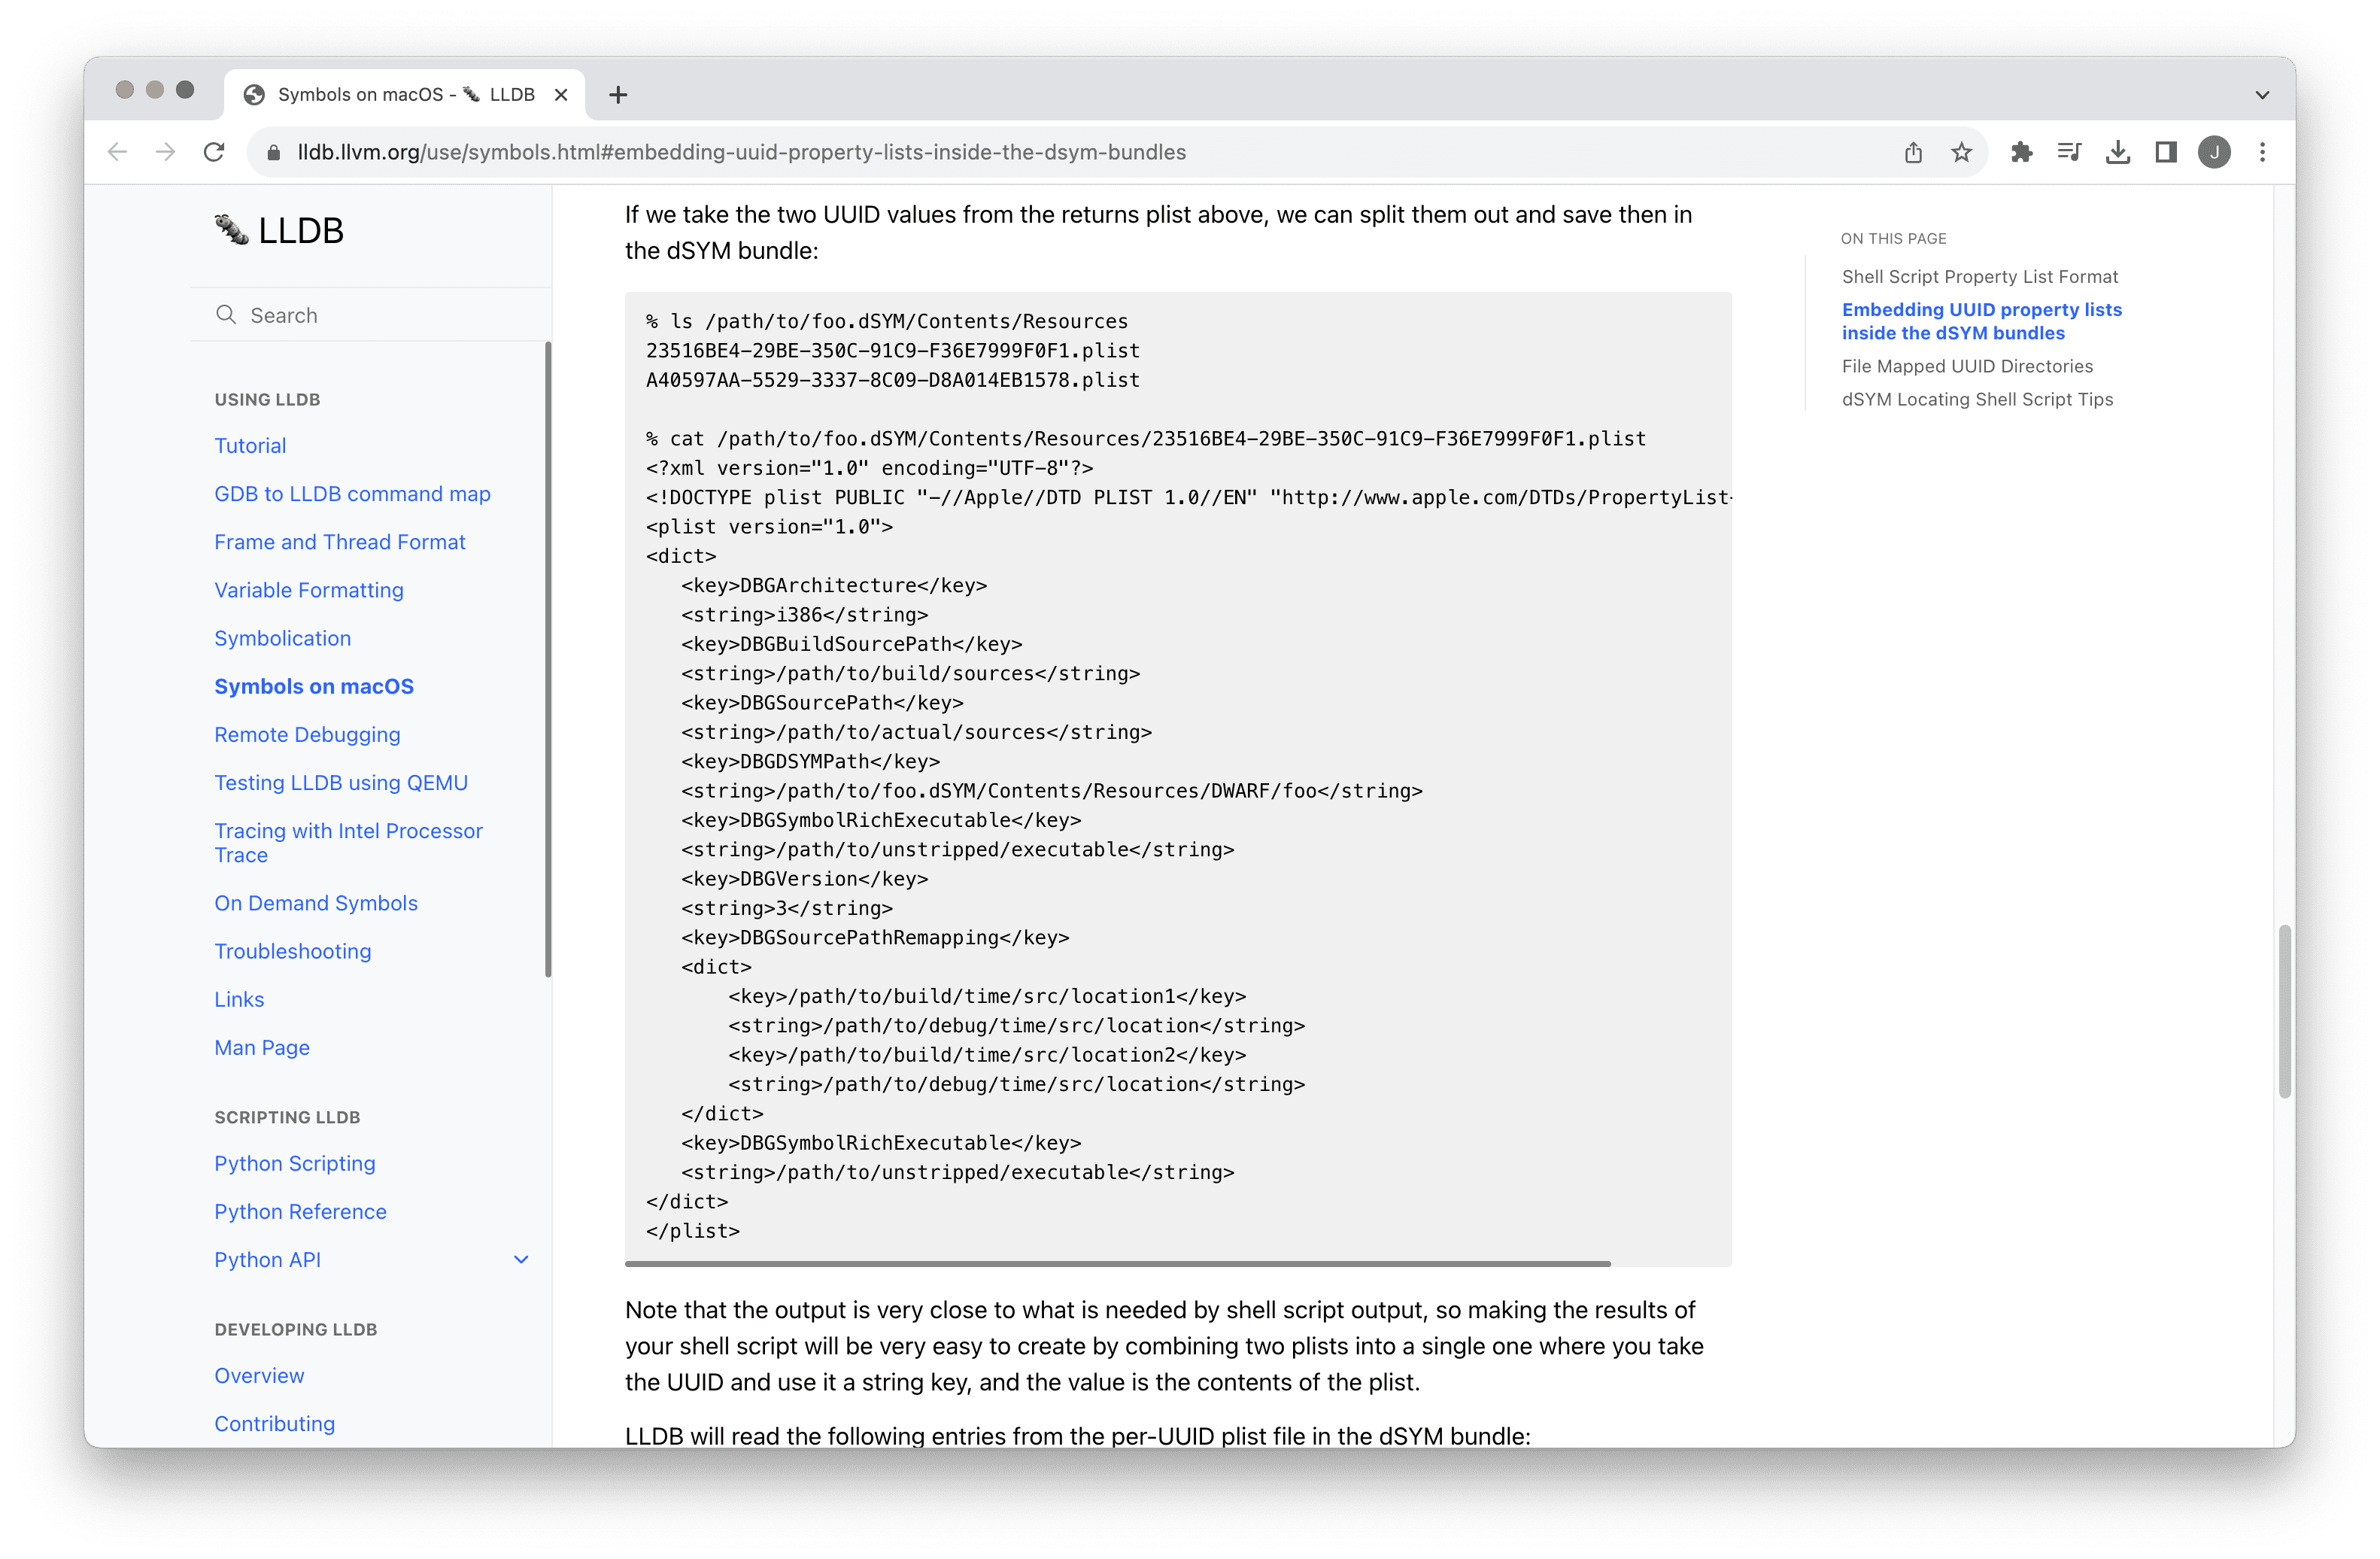The height and width of the screenshot is (1559, 2380).
Task: Click the share page icon
Action: pyautogui.click(x=1913, y=152)
